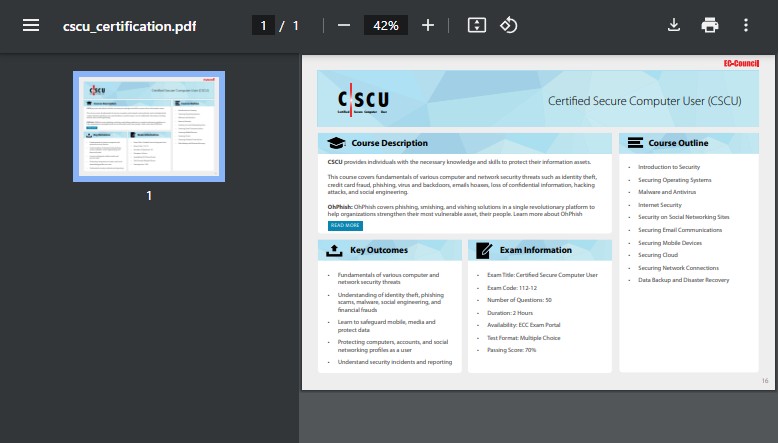
Task: Click the Course Description heading
Action: tap(390, 143)
